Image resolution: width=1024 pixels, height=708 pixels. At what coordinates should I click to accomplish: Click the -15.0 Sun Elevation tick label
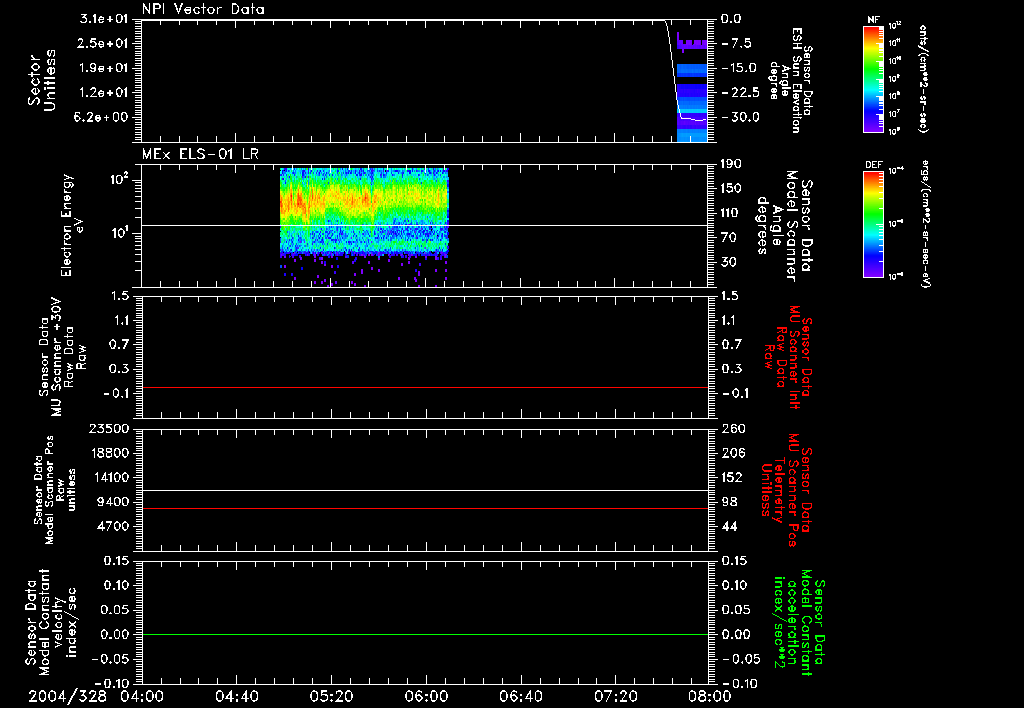point(740,68)
